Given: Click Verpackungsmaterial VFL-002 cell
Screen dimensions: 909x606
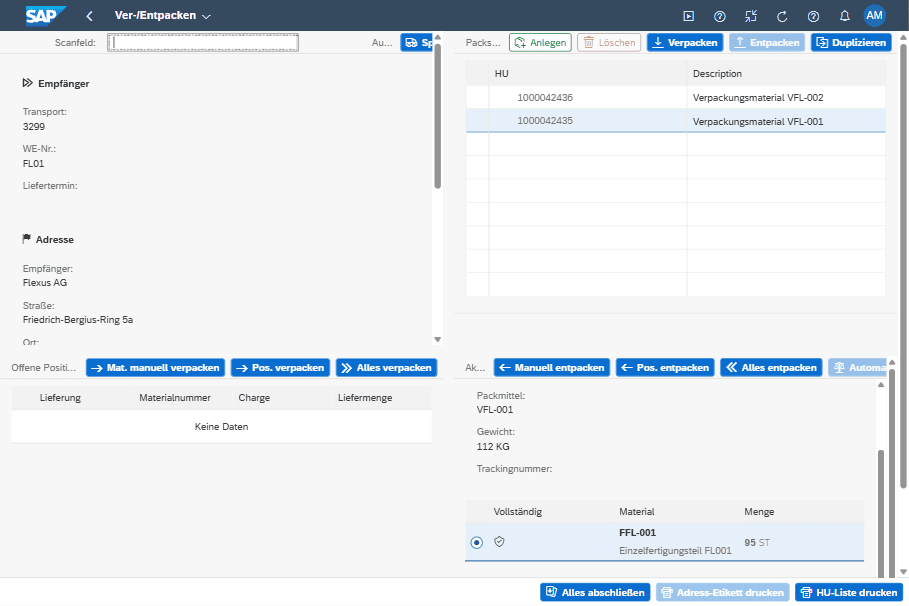Looking at the screenshot, I should point(758,97).
